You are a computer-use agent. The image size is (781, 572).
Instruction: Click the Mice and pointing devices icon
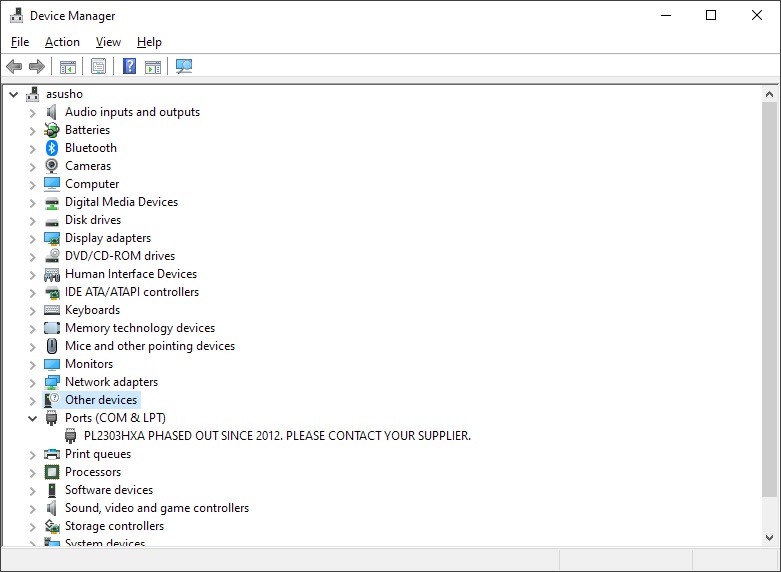pos(52,346)
